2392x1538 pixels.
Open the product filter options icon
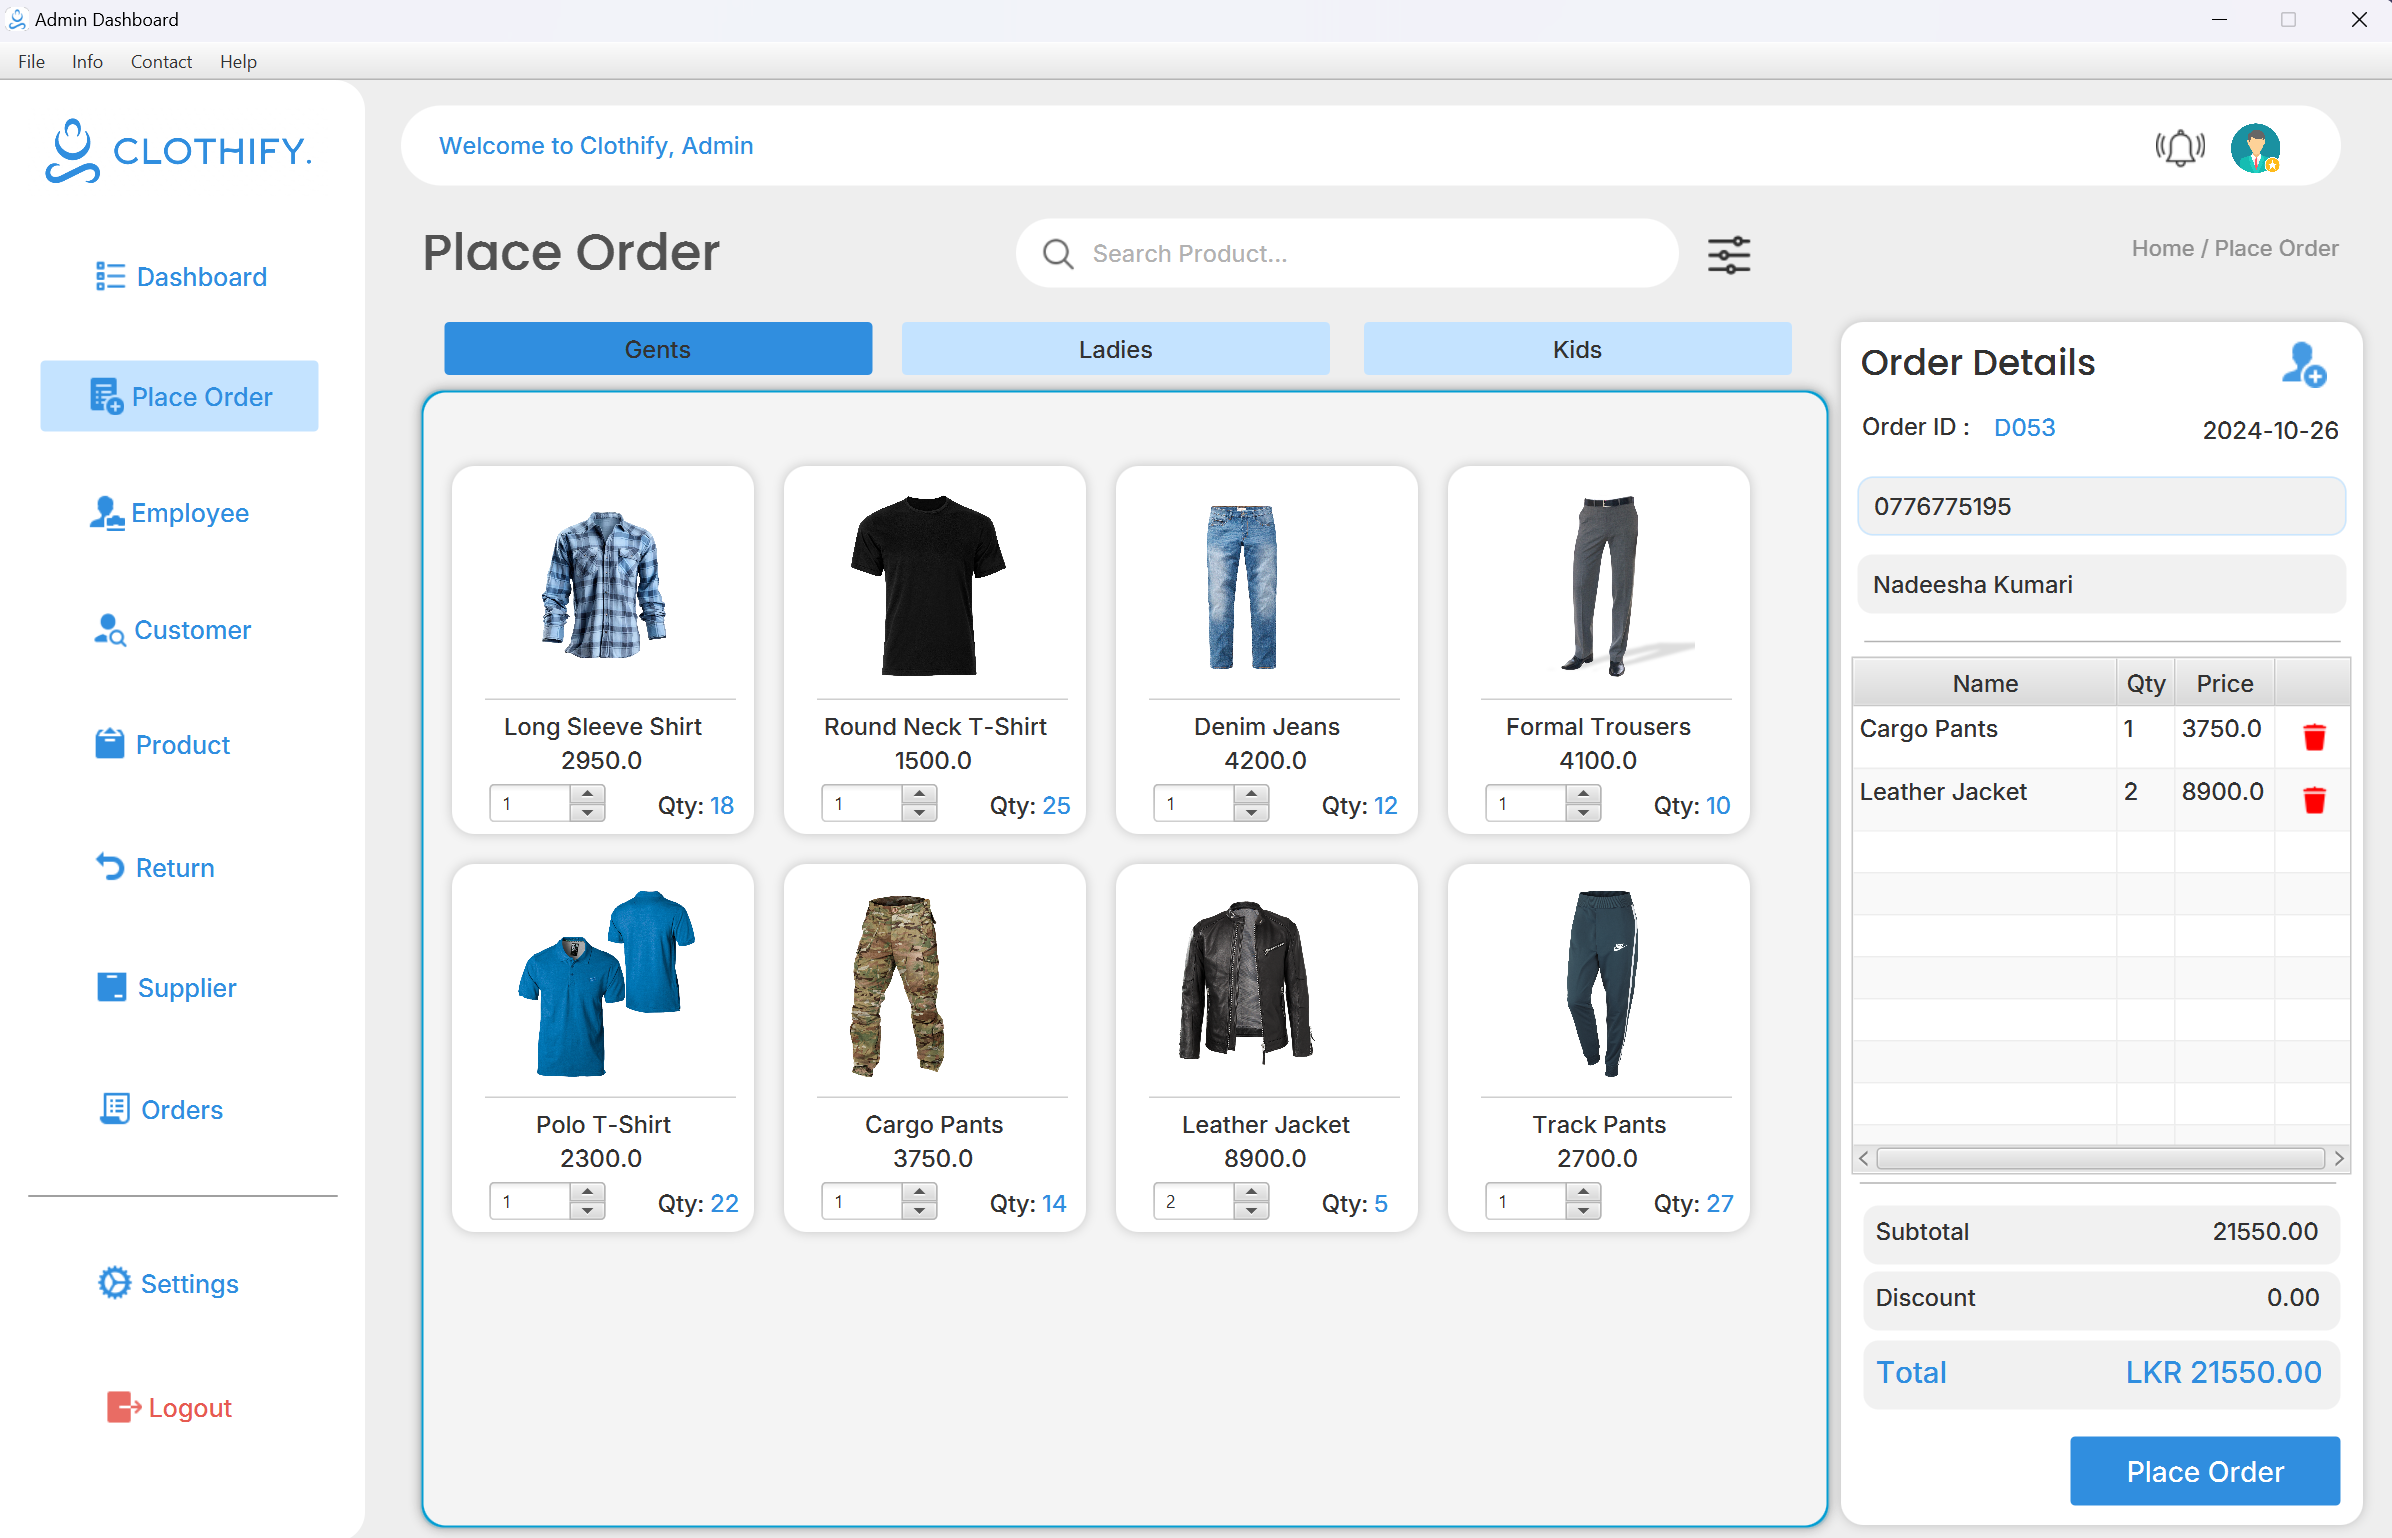click(x=1728, y=255)
